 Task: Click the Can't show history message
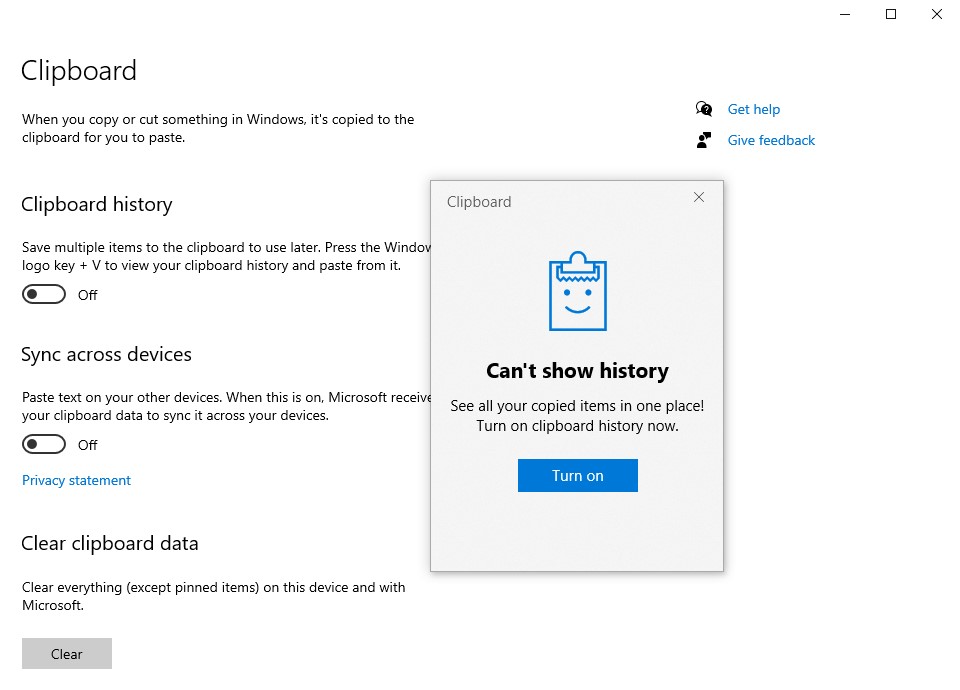click(x=577, y=370)
